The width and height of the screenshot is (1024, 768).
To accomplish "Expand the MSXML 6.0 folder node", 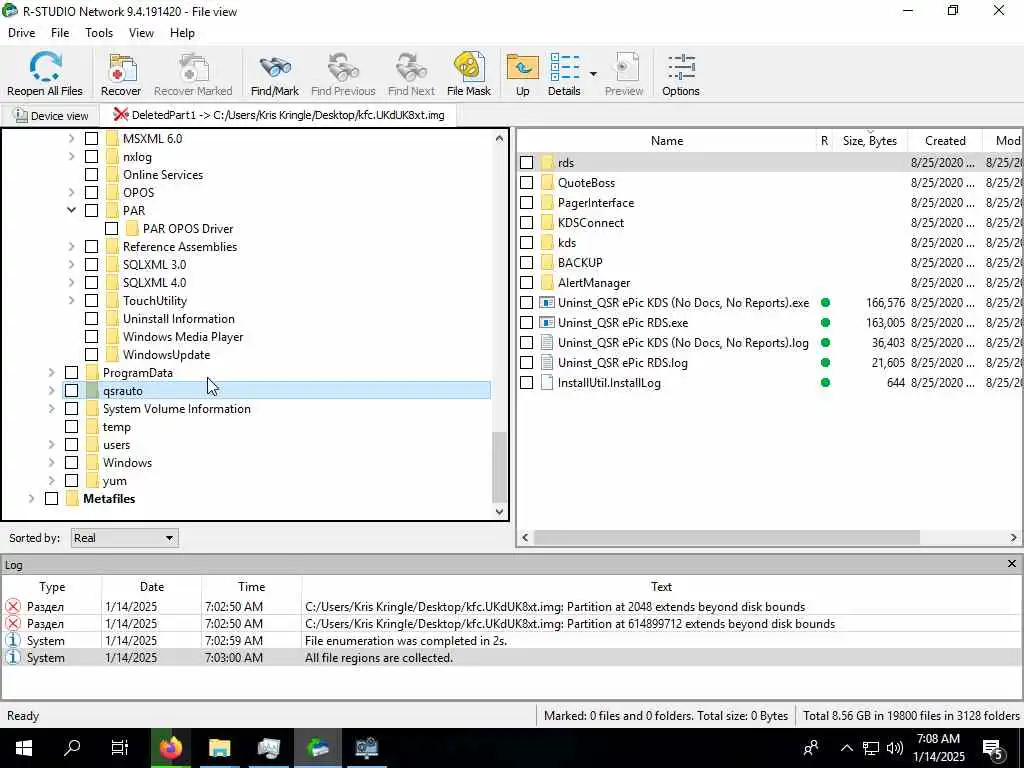I will click(x=71, y=138).
